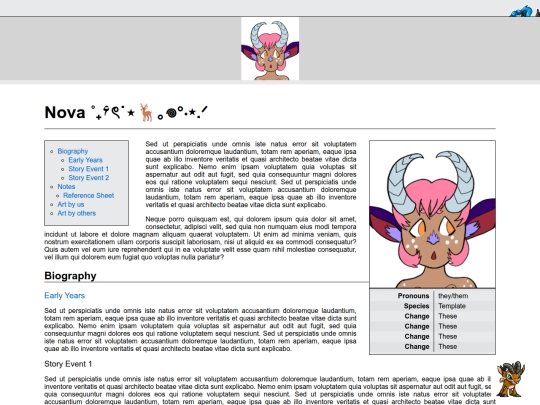Select the they/them value in the infobox
The width and height of the screenshot is (540, 405).
453,296
